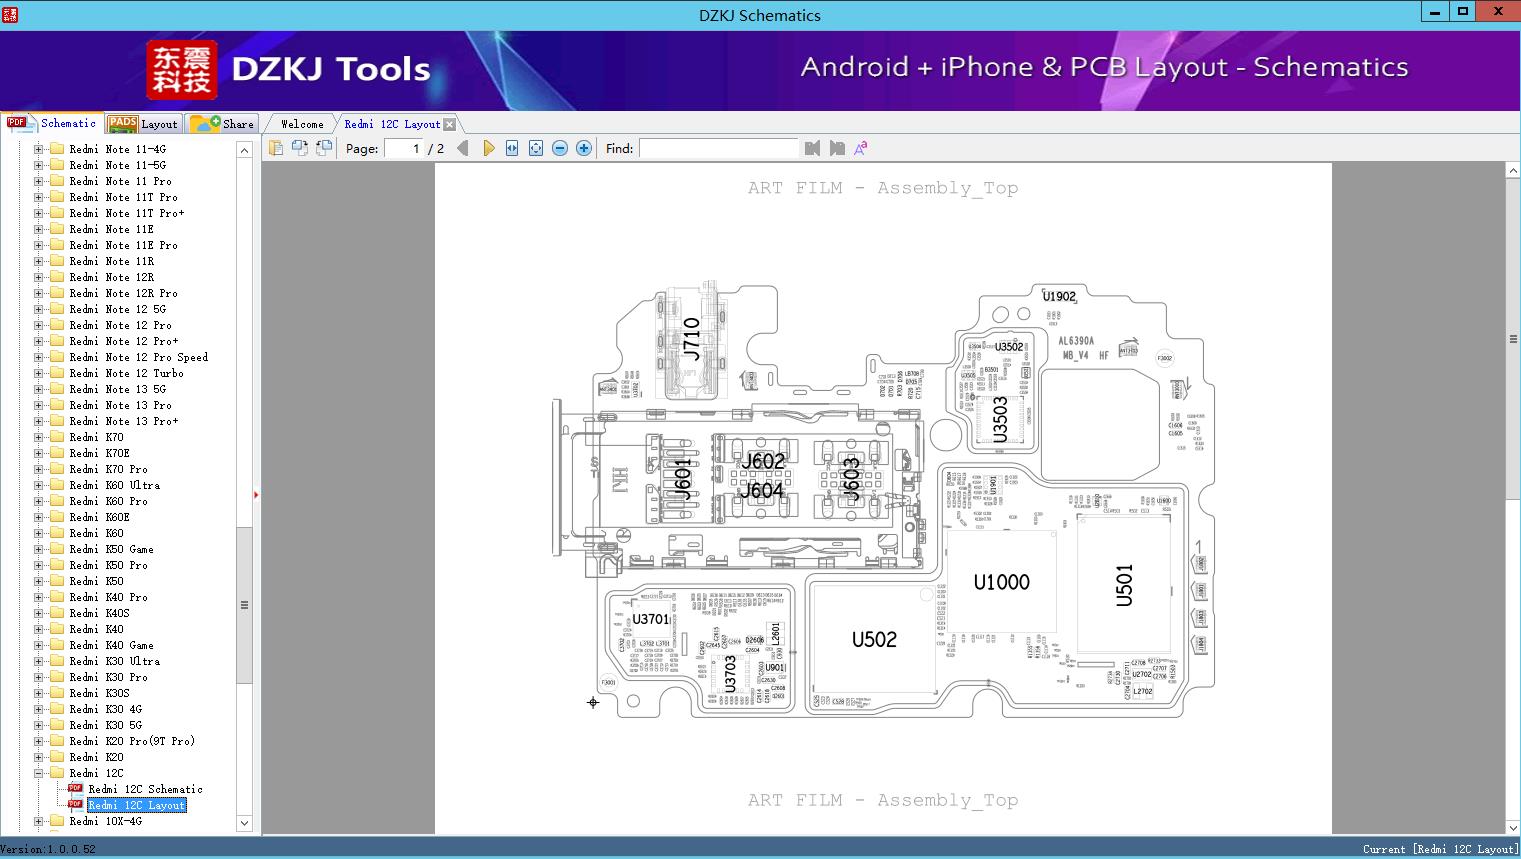This screenshot has width=1521, height=859.
Task: Expand the Redmi K70 folder
Action: click(x=39, y=437)
